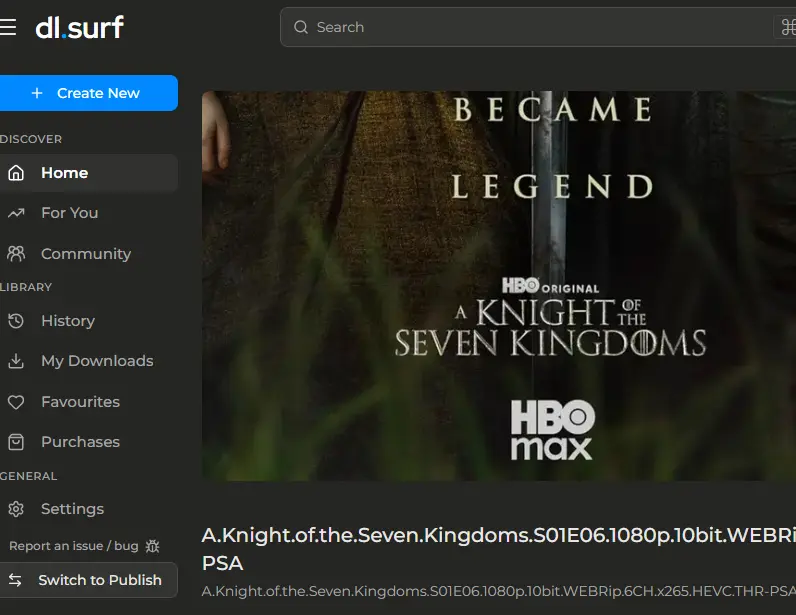Click the Settings gear icon

[x=16, y=509]
